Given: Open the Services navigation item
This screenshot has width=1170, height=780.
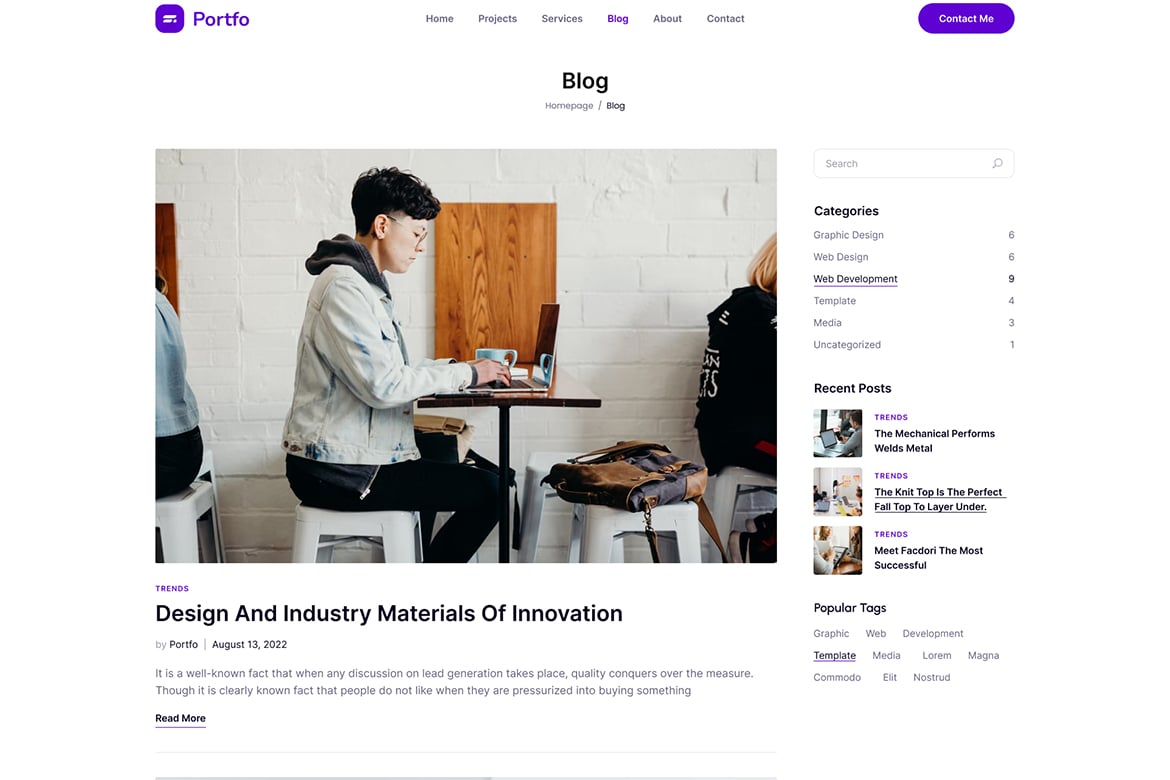Looking at the screenshot, I should point(562,19).
